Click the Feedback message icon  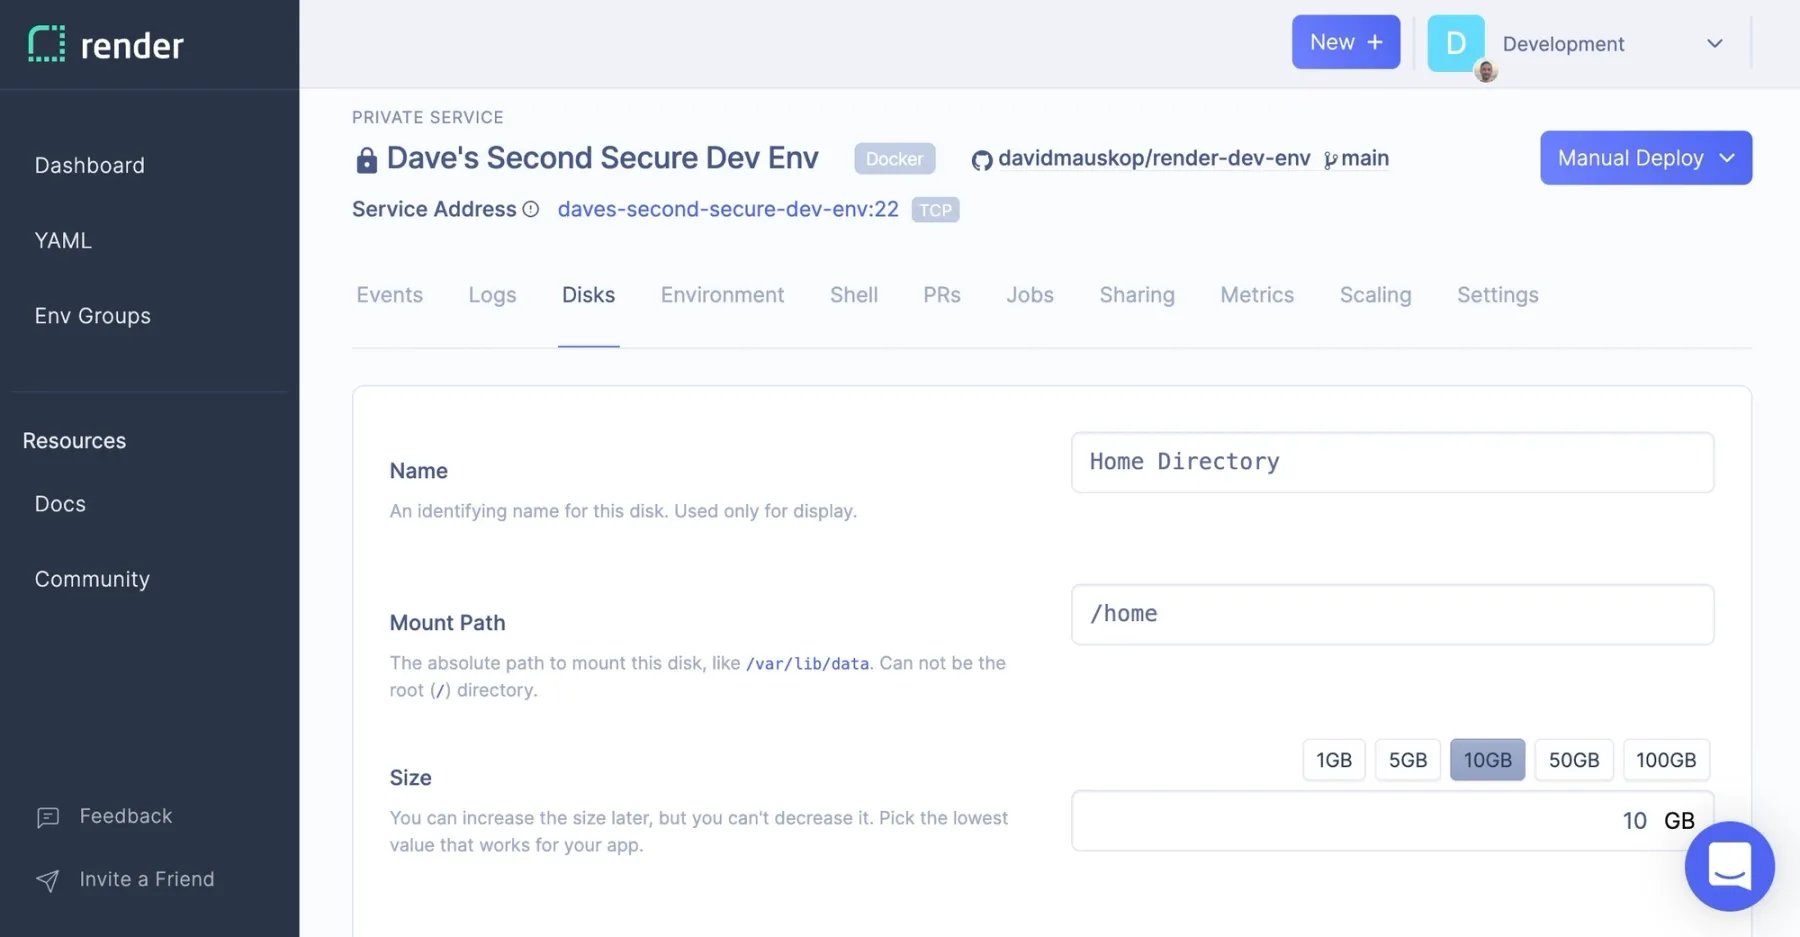48,817
